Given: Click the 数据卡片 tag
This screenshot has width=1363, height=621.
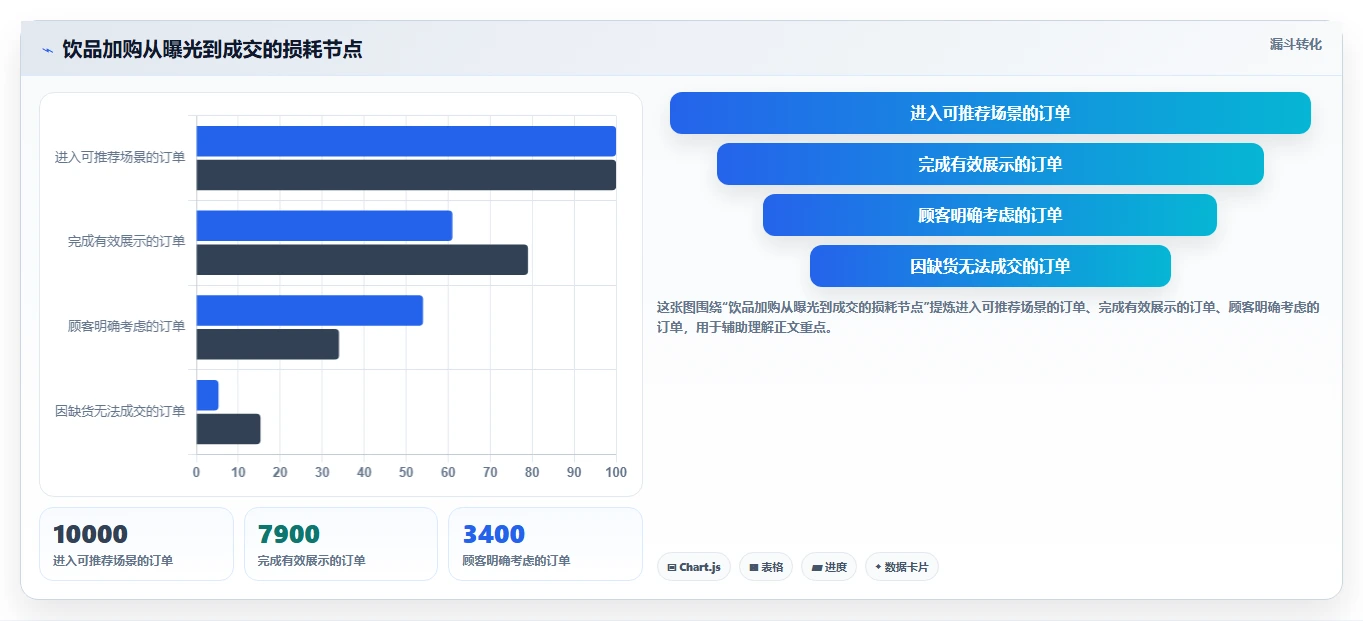Looking at the screenshot, I should [902, 567].
